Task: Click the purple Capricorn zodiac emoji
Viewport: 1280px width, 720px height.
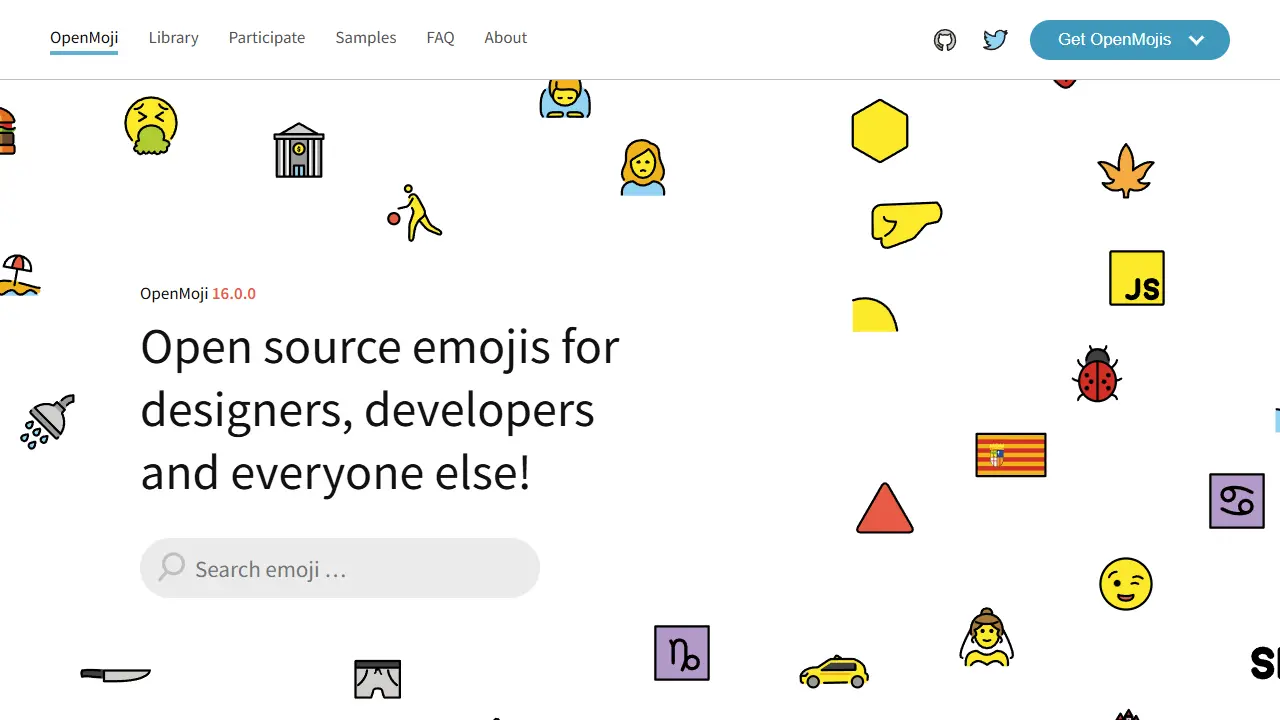Action: (x=682, y=653)
